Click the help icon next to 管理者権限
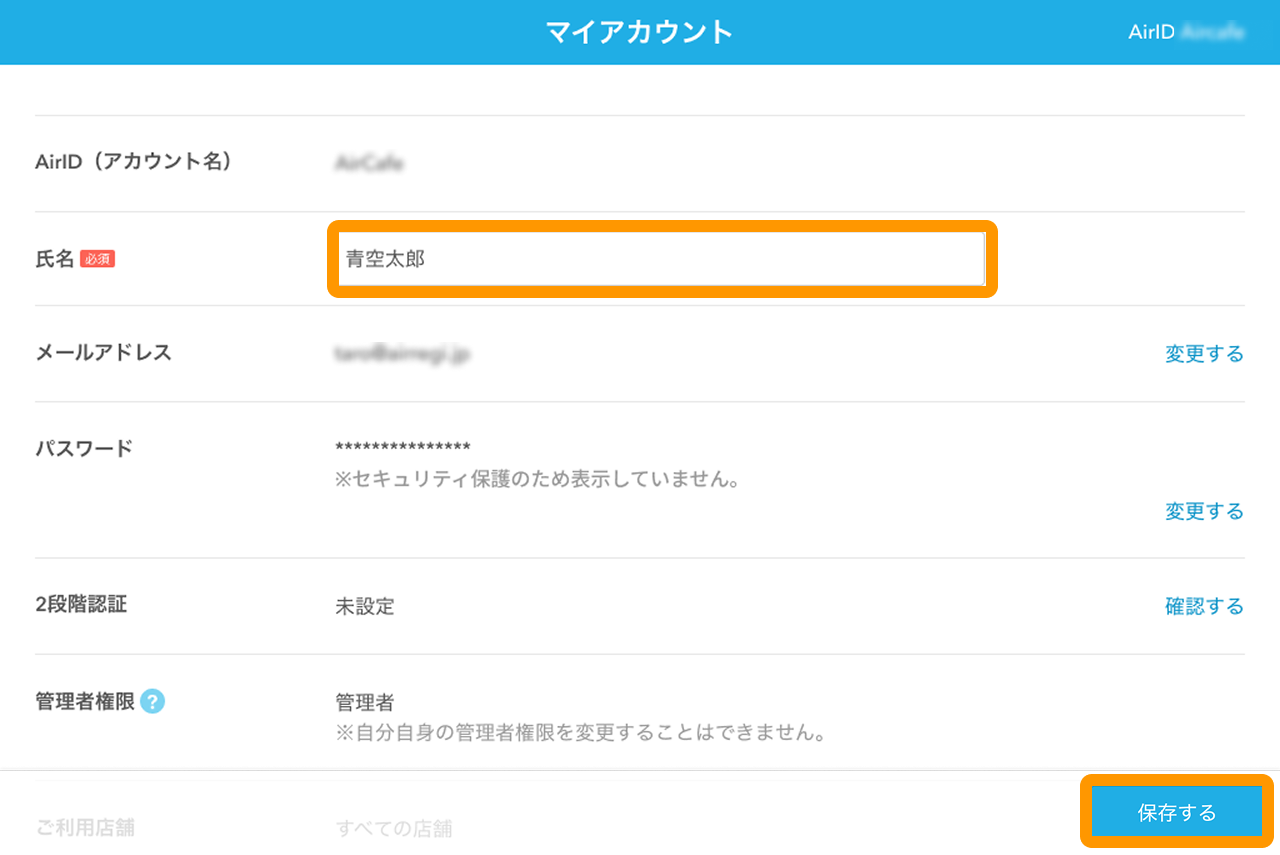Image resolution: width=1280 pixels, height=855 pixels. 151,702
